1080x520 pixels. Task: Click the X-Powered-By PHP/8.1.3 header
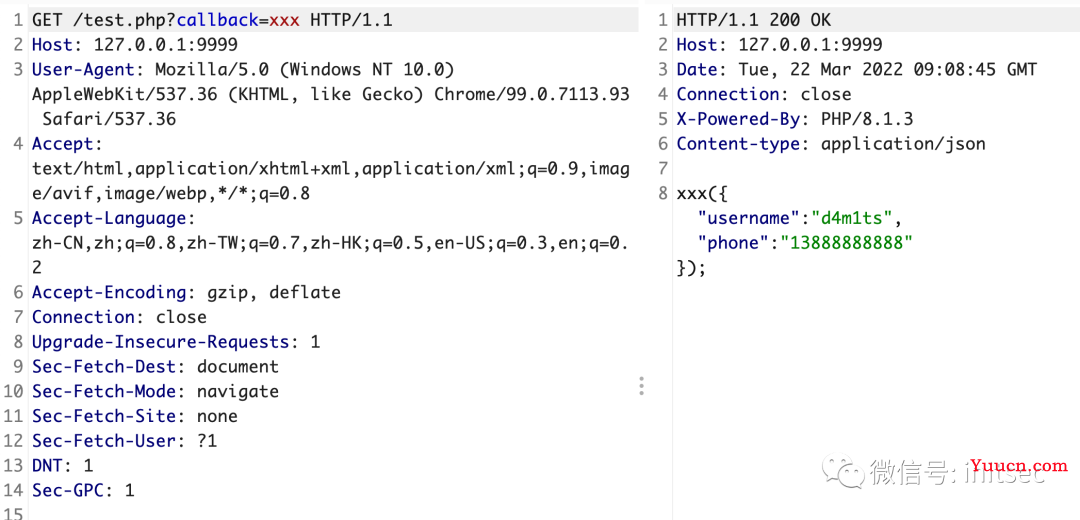point(795,119)
